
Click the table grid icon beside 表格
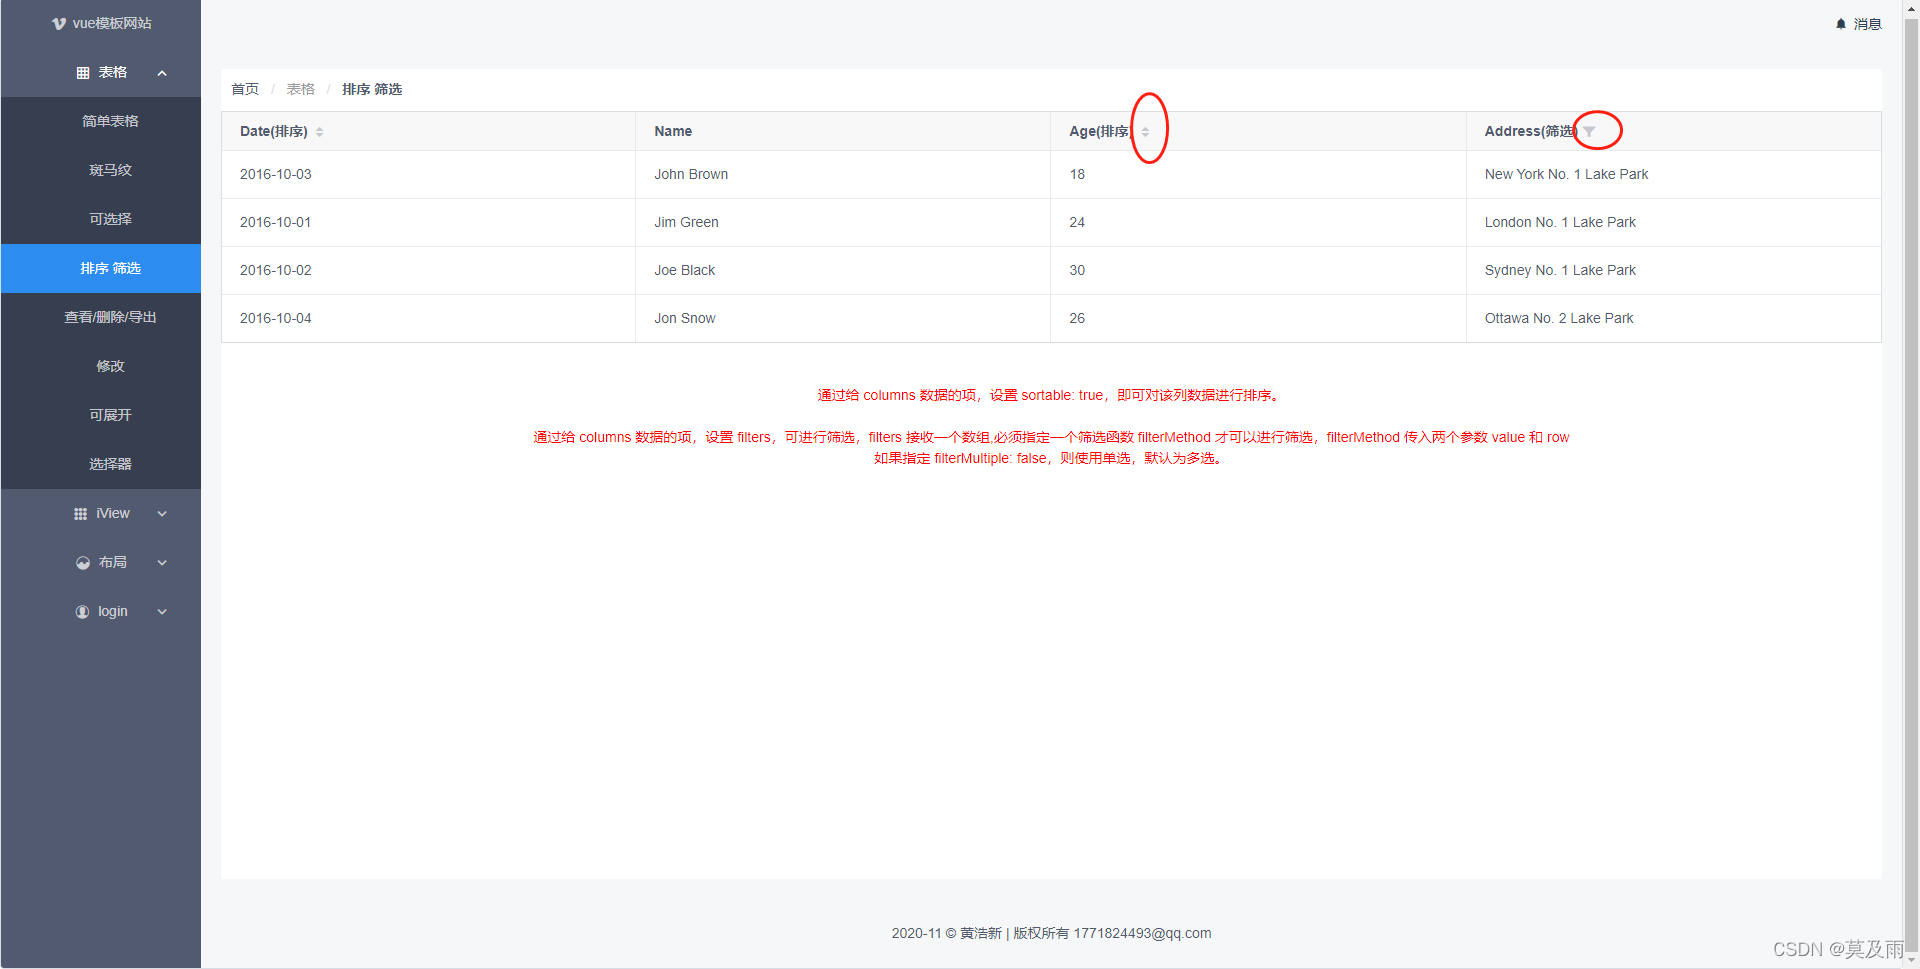coord(83,73)
